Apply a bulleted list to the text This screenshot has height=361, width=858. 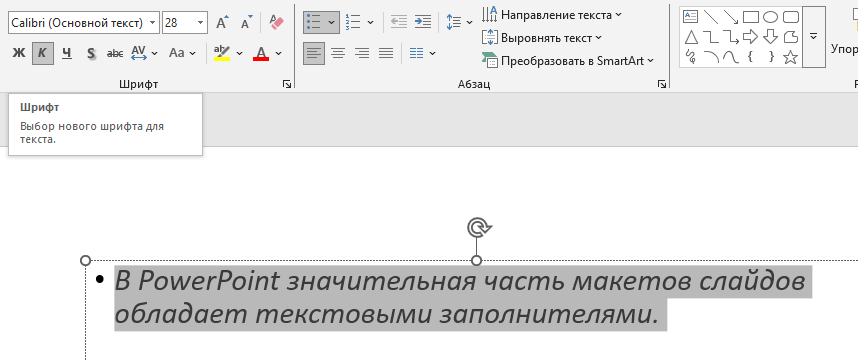point(314,22)
